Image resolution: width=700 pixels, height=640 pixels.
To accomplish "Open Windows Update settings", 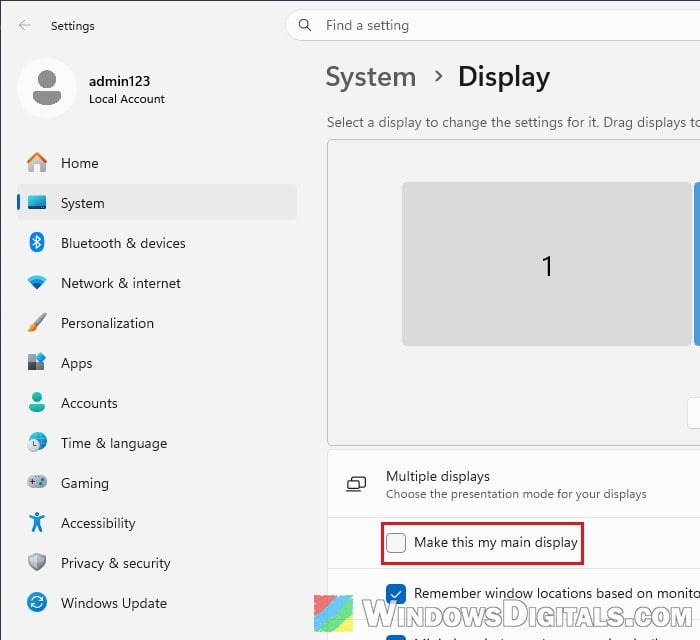I will click(x=157, y=603).
